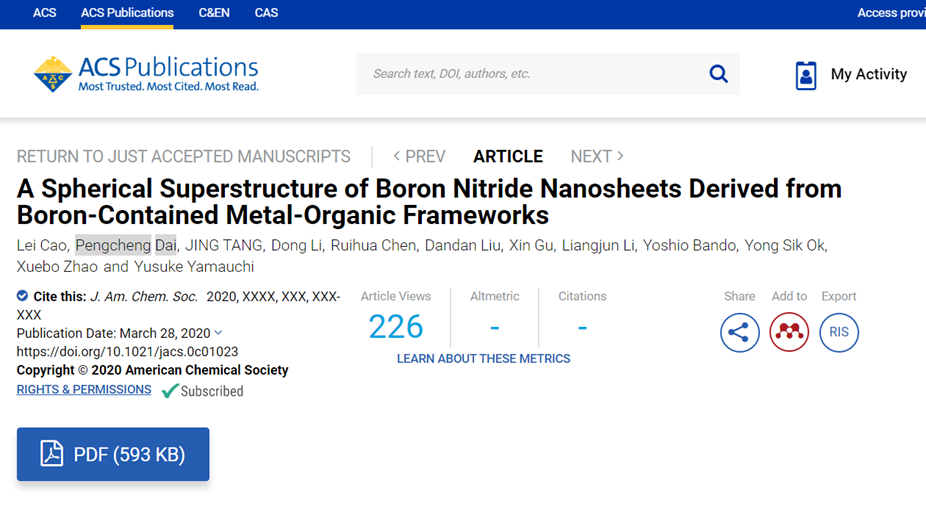The image size is (926, 509).
Task: Click the search magnifier icon
Action: [718, 74]
